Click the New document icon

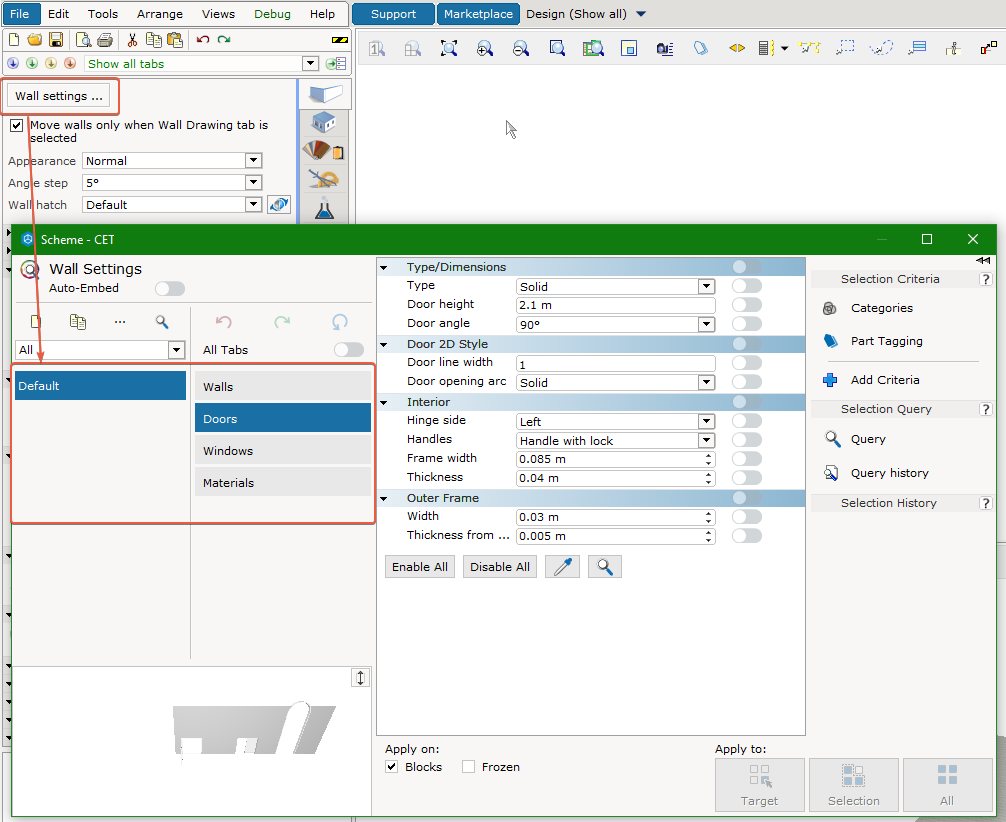click(13, 40)
